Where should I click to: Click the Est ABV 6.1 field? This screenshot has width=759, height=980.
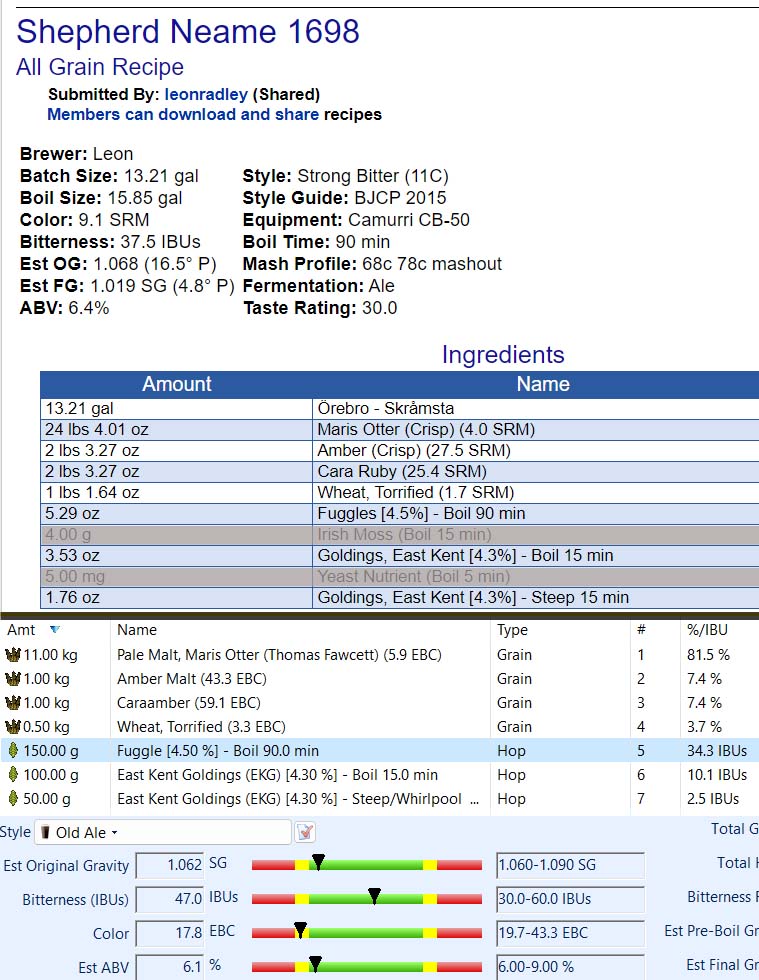[169, 966]
